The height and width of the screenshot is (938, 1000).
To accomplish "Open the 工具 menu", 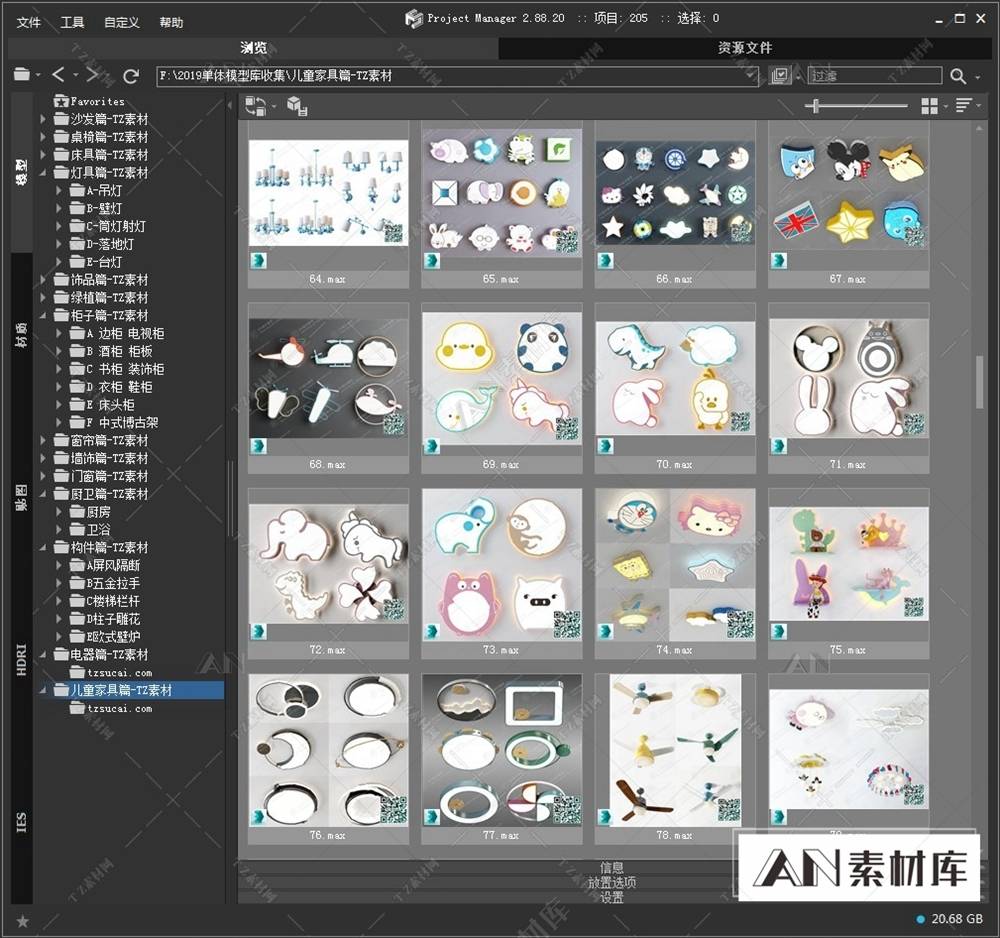I will 72,22.
